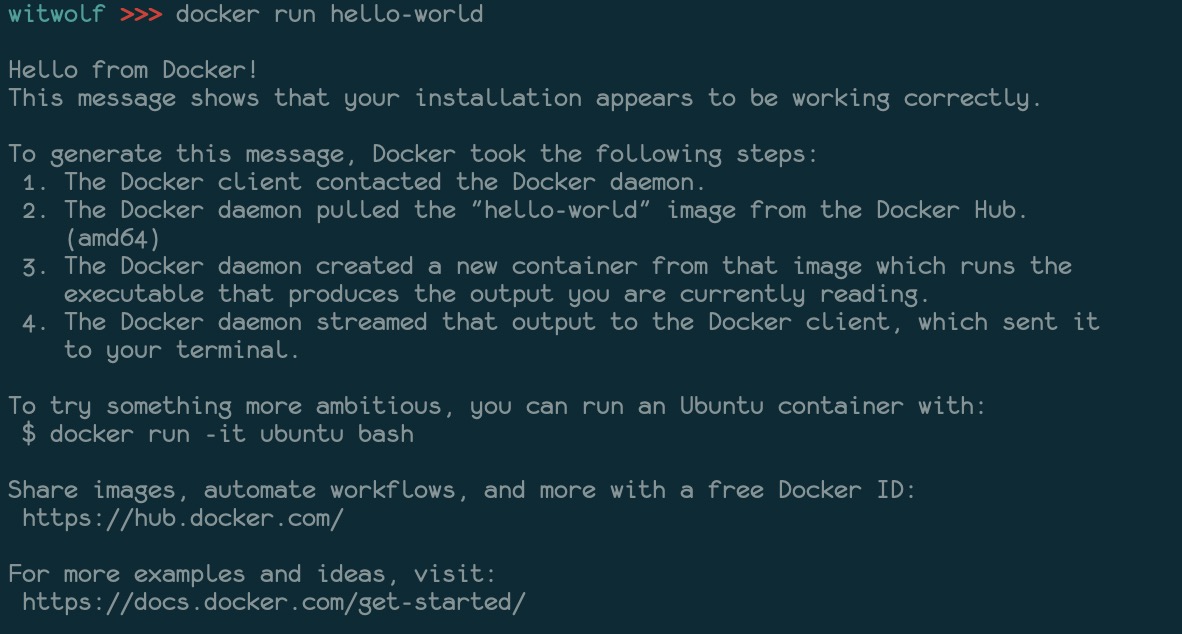The image size is (1182, 634).
Task: Click the word 'Ubuntu' in ambitious line
Action: (722, 406)
